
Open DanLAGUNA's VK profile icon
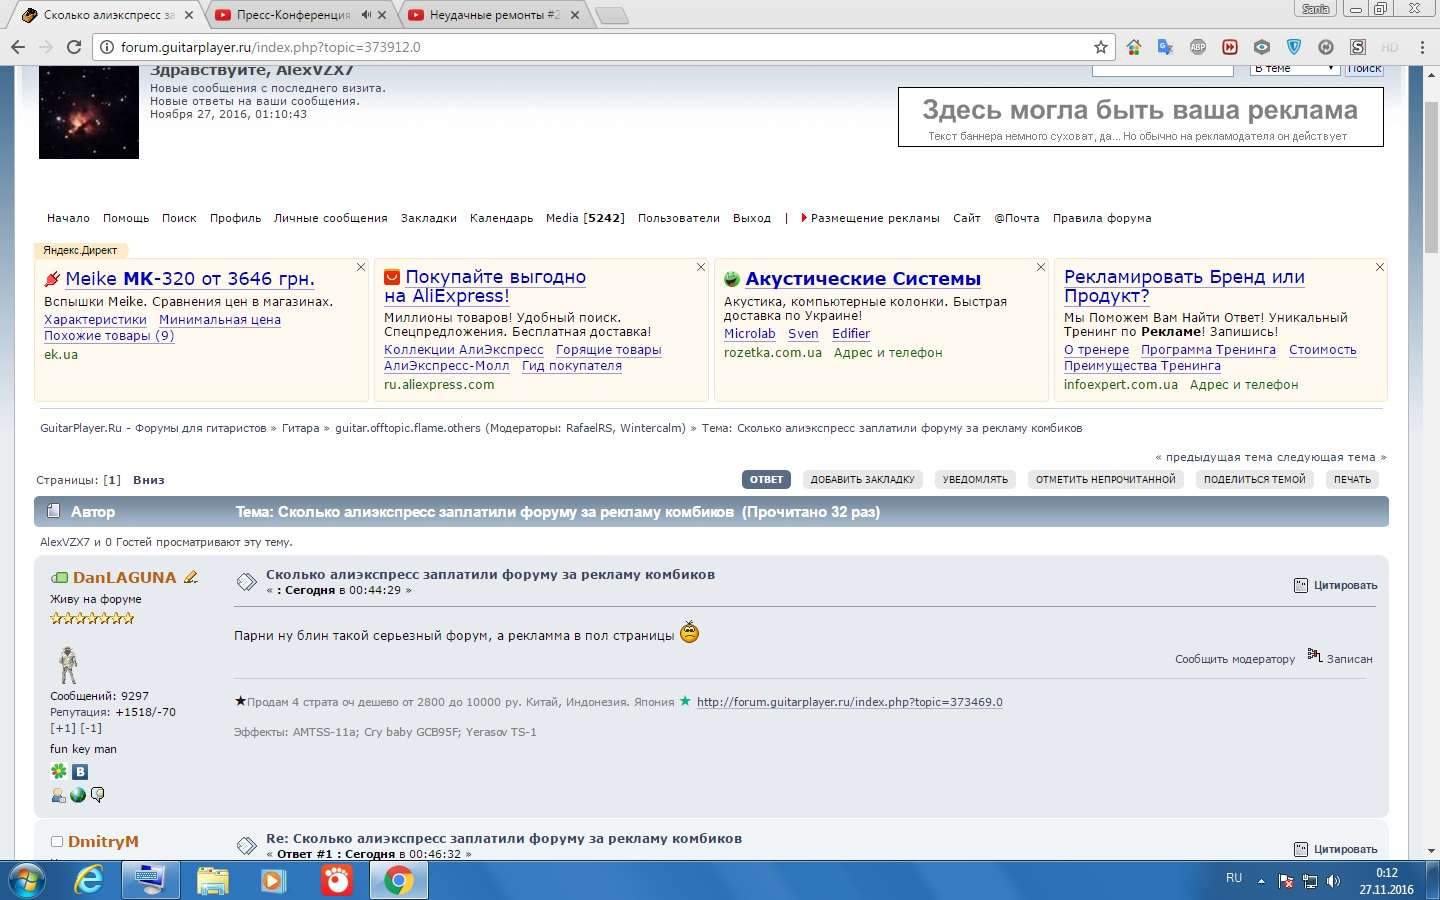[80, 771]
